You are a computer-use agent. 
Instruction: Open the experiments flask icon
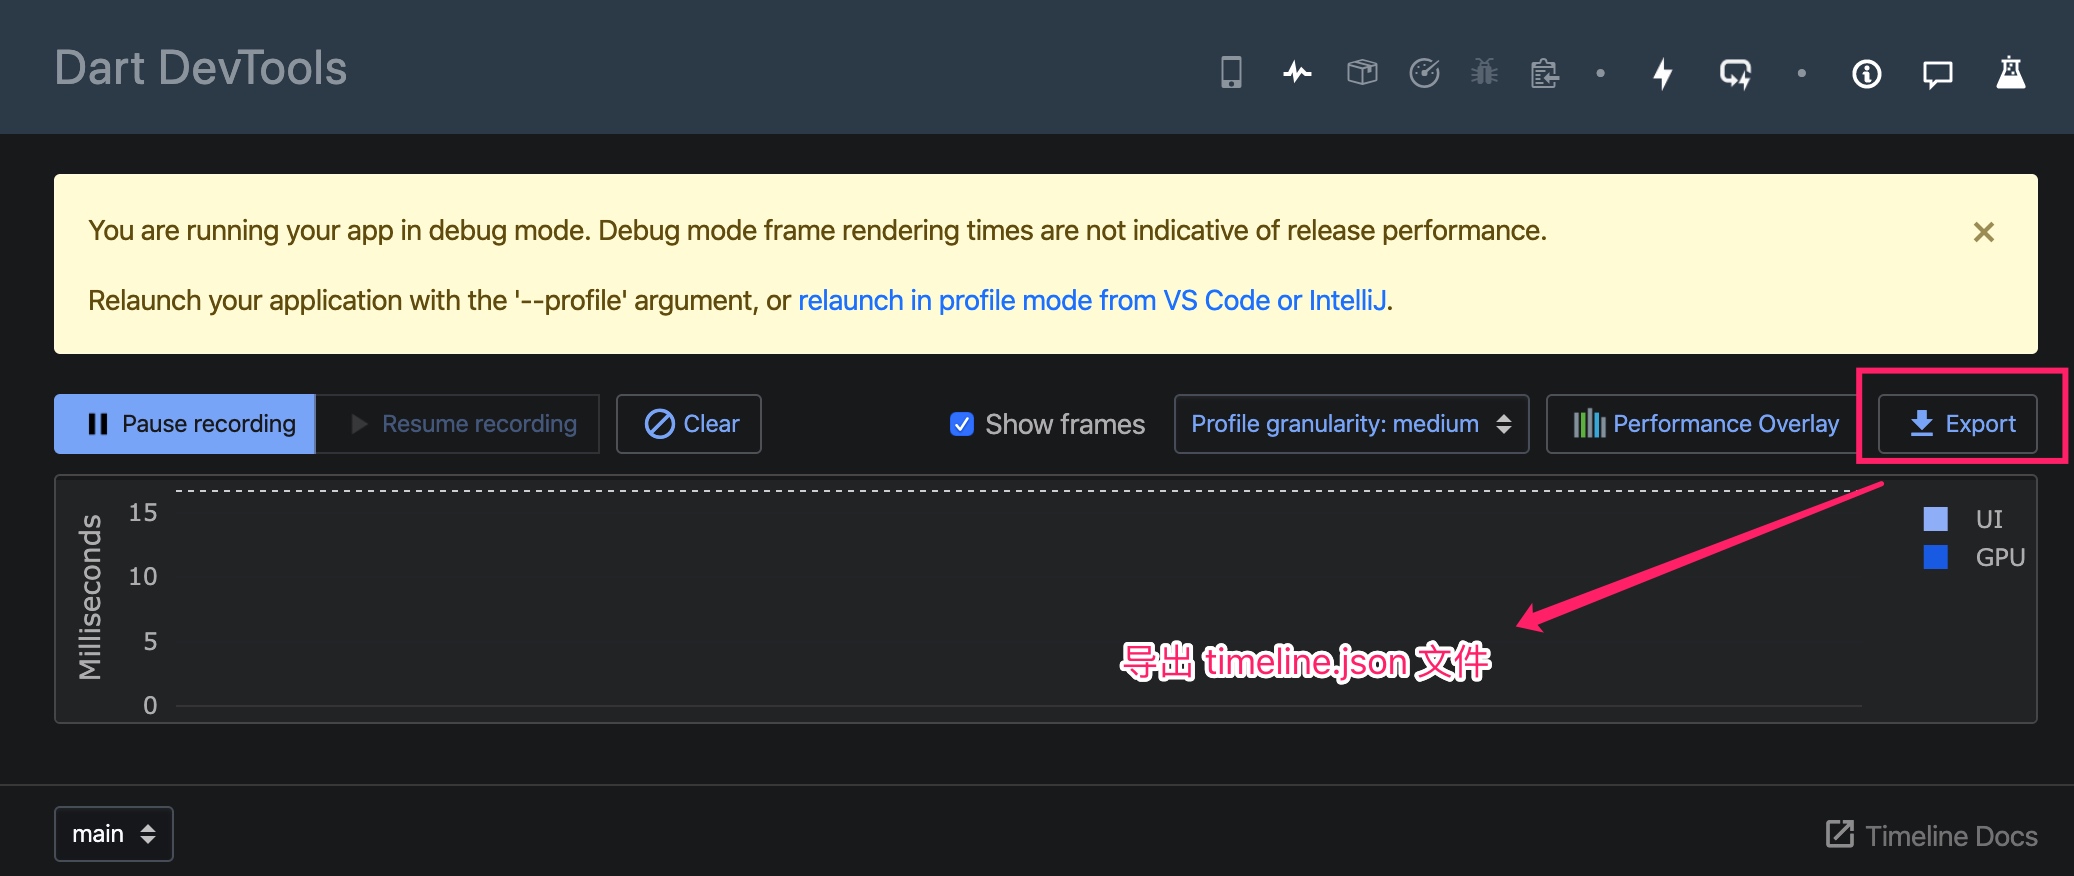2010,72
